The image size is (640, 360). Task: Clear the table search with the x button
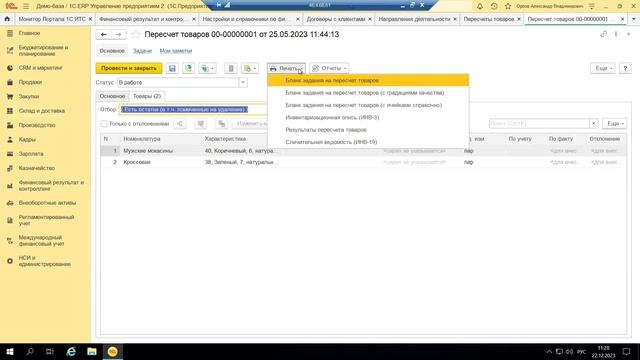coord(593,123)
